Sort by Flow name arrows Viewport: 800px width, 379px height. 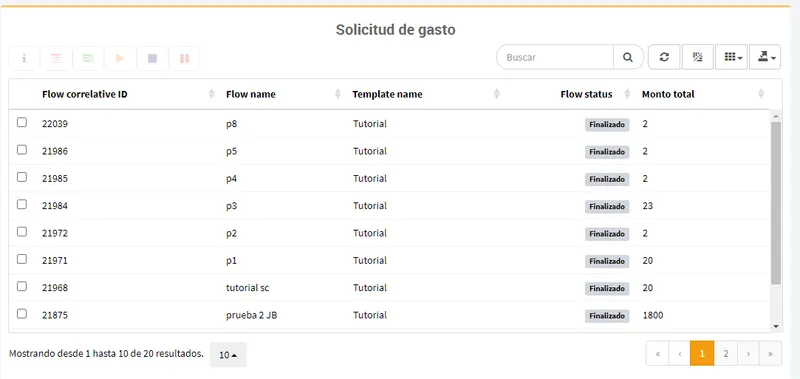click(x=338, y=94)
